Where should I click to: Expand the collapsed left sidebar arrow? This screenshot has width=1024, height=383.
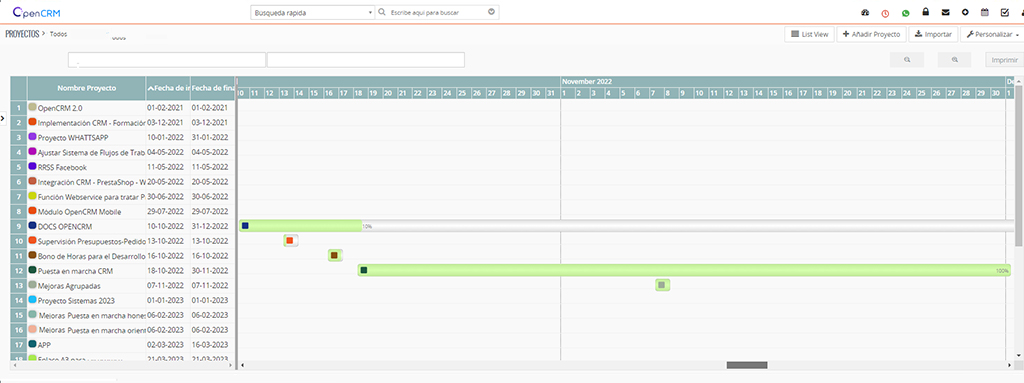[3, 119]
